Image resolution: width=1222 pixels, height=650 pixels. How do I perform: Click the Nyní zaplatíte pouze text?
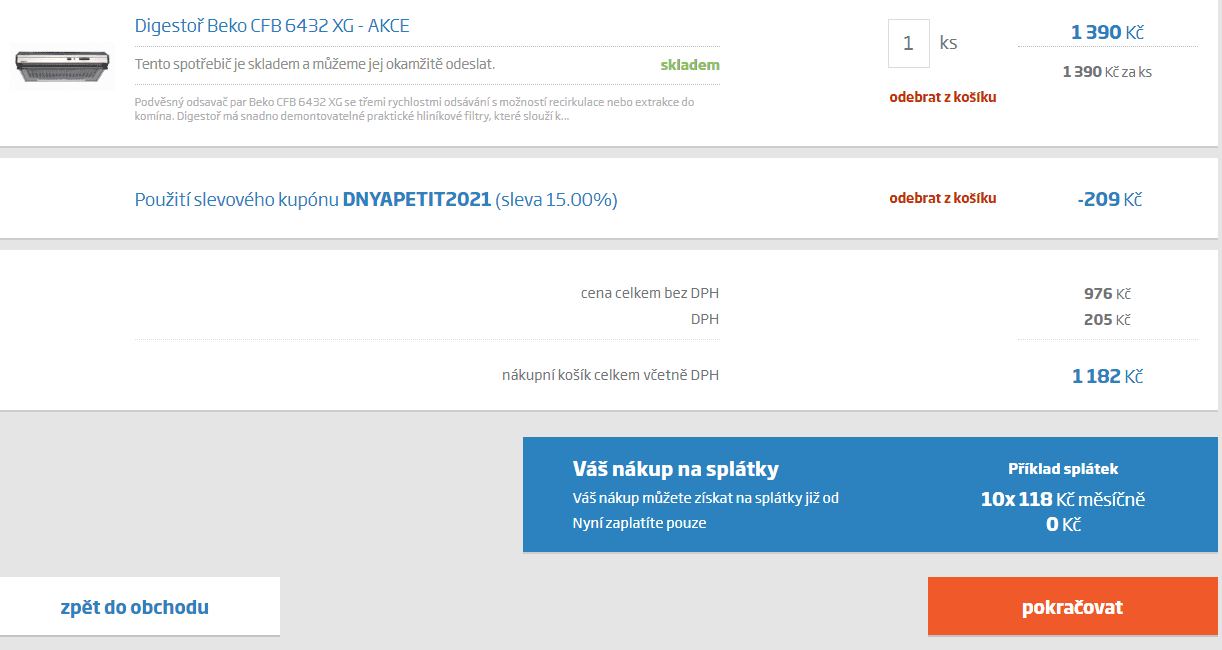click(639, 522)
